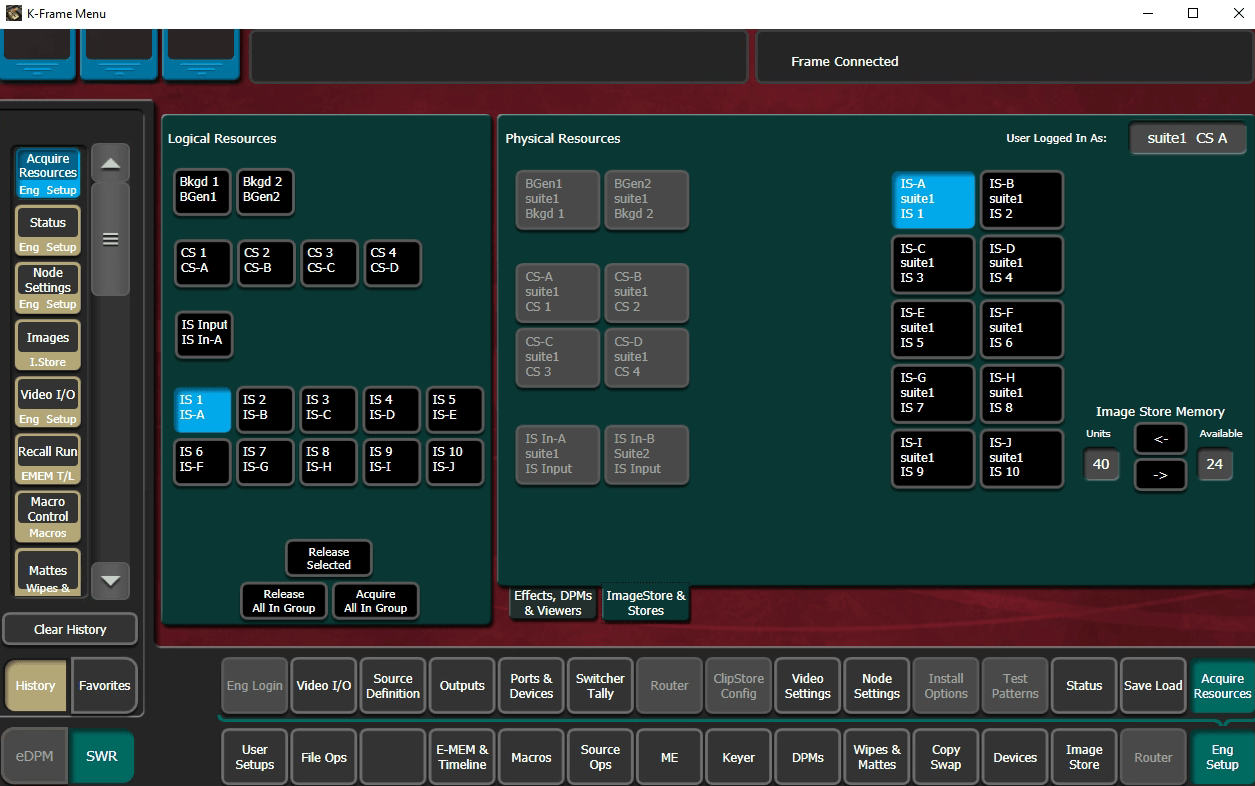Select logical resource IS 7 IS-G

pyautogui.click(x=266, y=462)
